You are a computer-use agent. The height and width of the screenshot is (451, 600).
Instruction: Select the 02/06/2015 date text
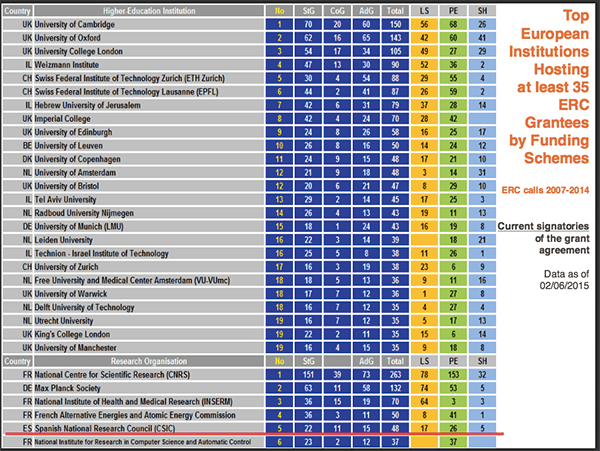[x=564, y=286]
